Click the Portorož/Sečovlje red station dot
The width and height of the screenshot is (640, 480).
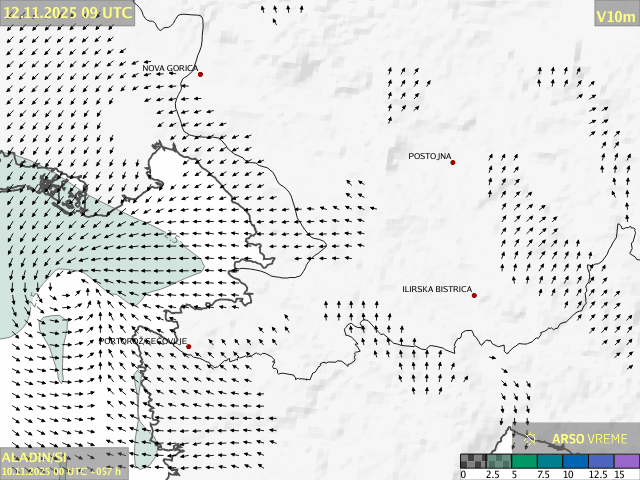[186, 343]
